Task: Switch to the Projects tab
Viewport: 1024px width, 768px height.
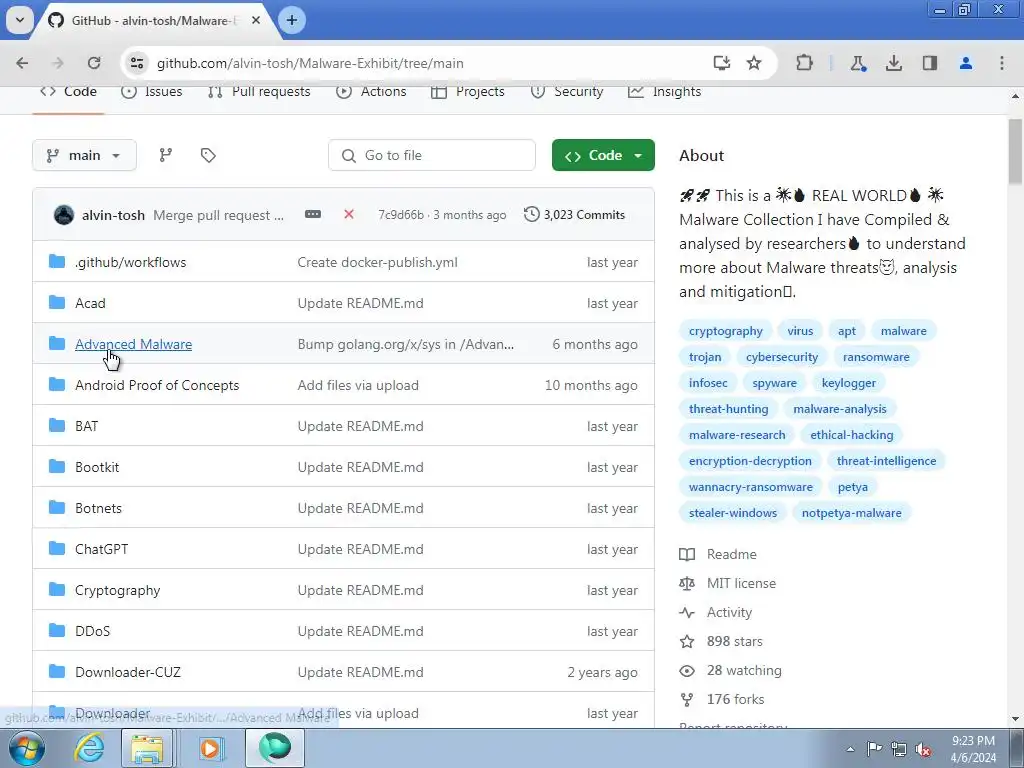Action: tap(468, 92)
